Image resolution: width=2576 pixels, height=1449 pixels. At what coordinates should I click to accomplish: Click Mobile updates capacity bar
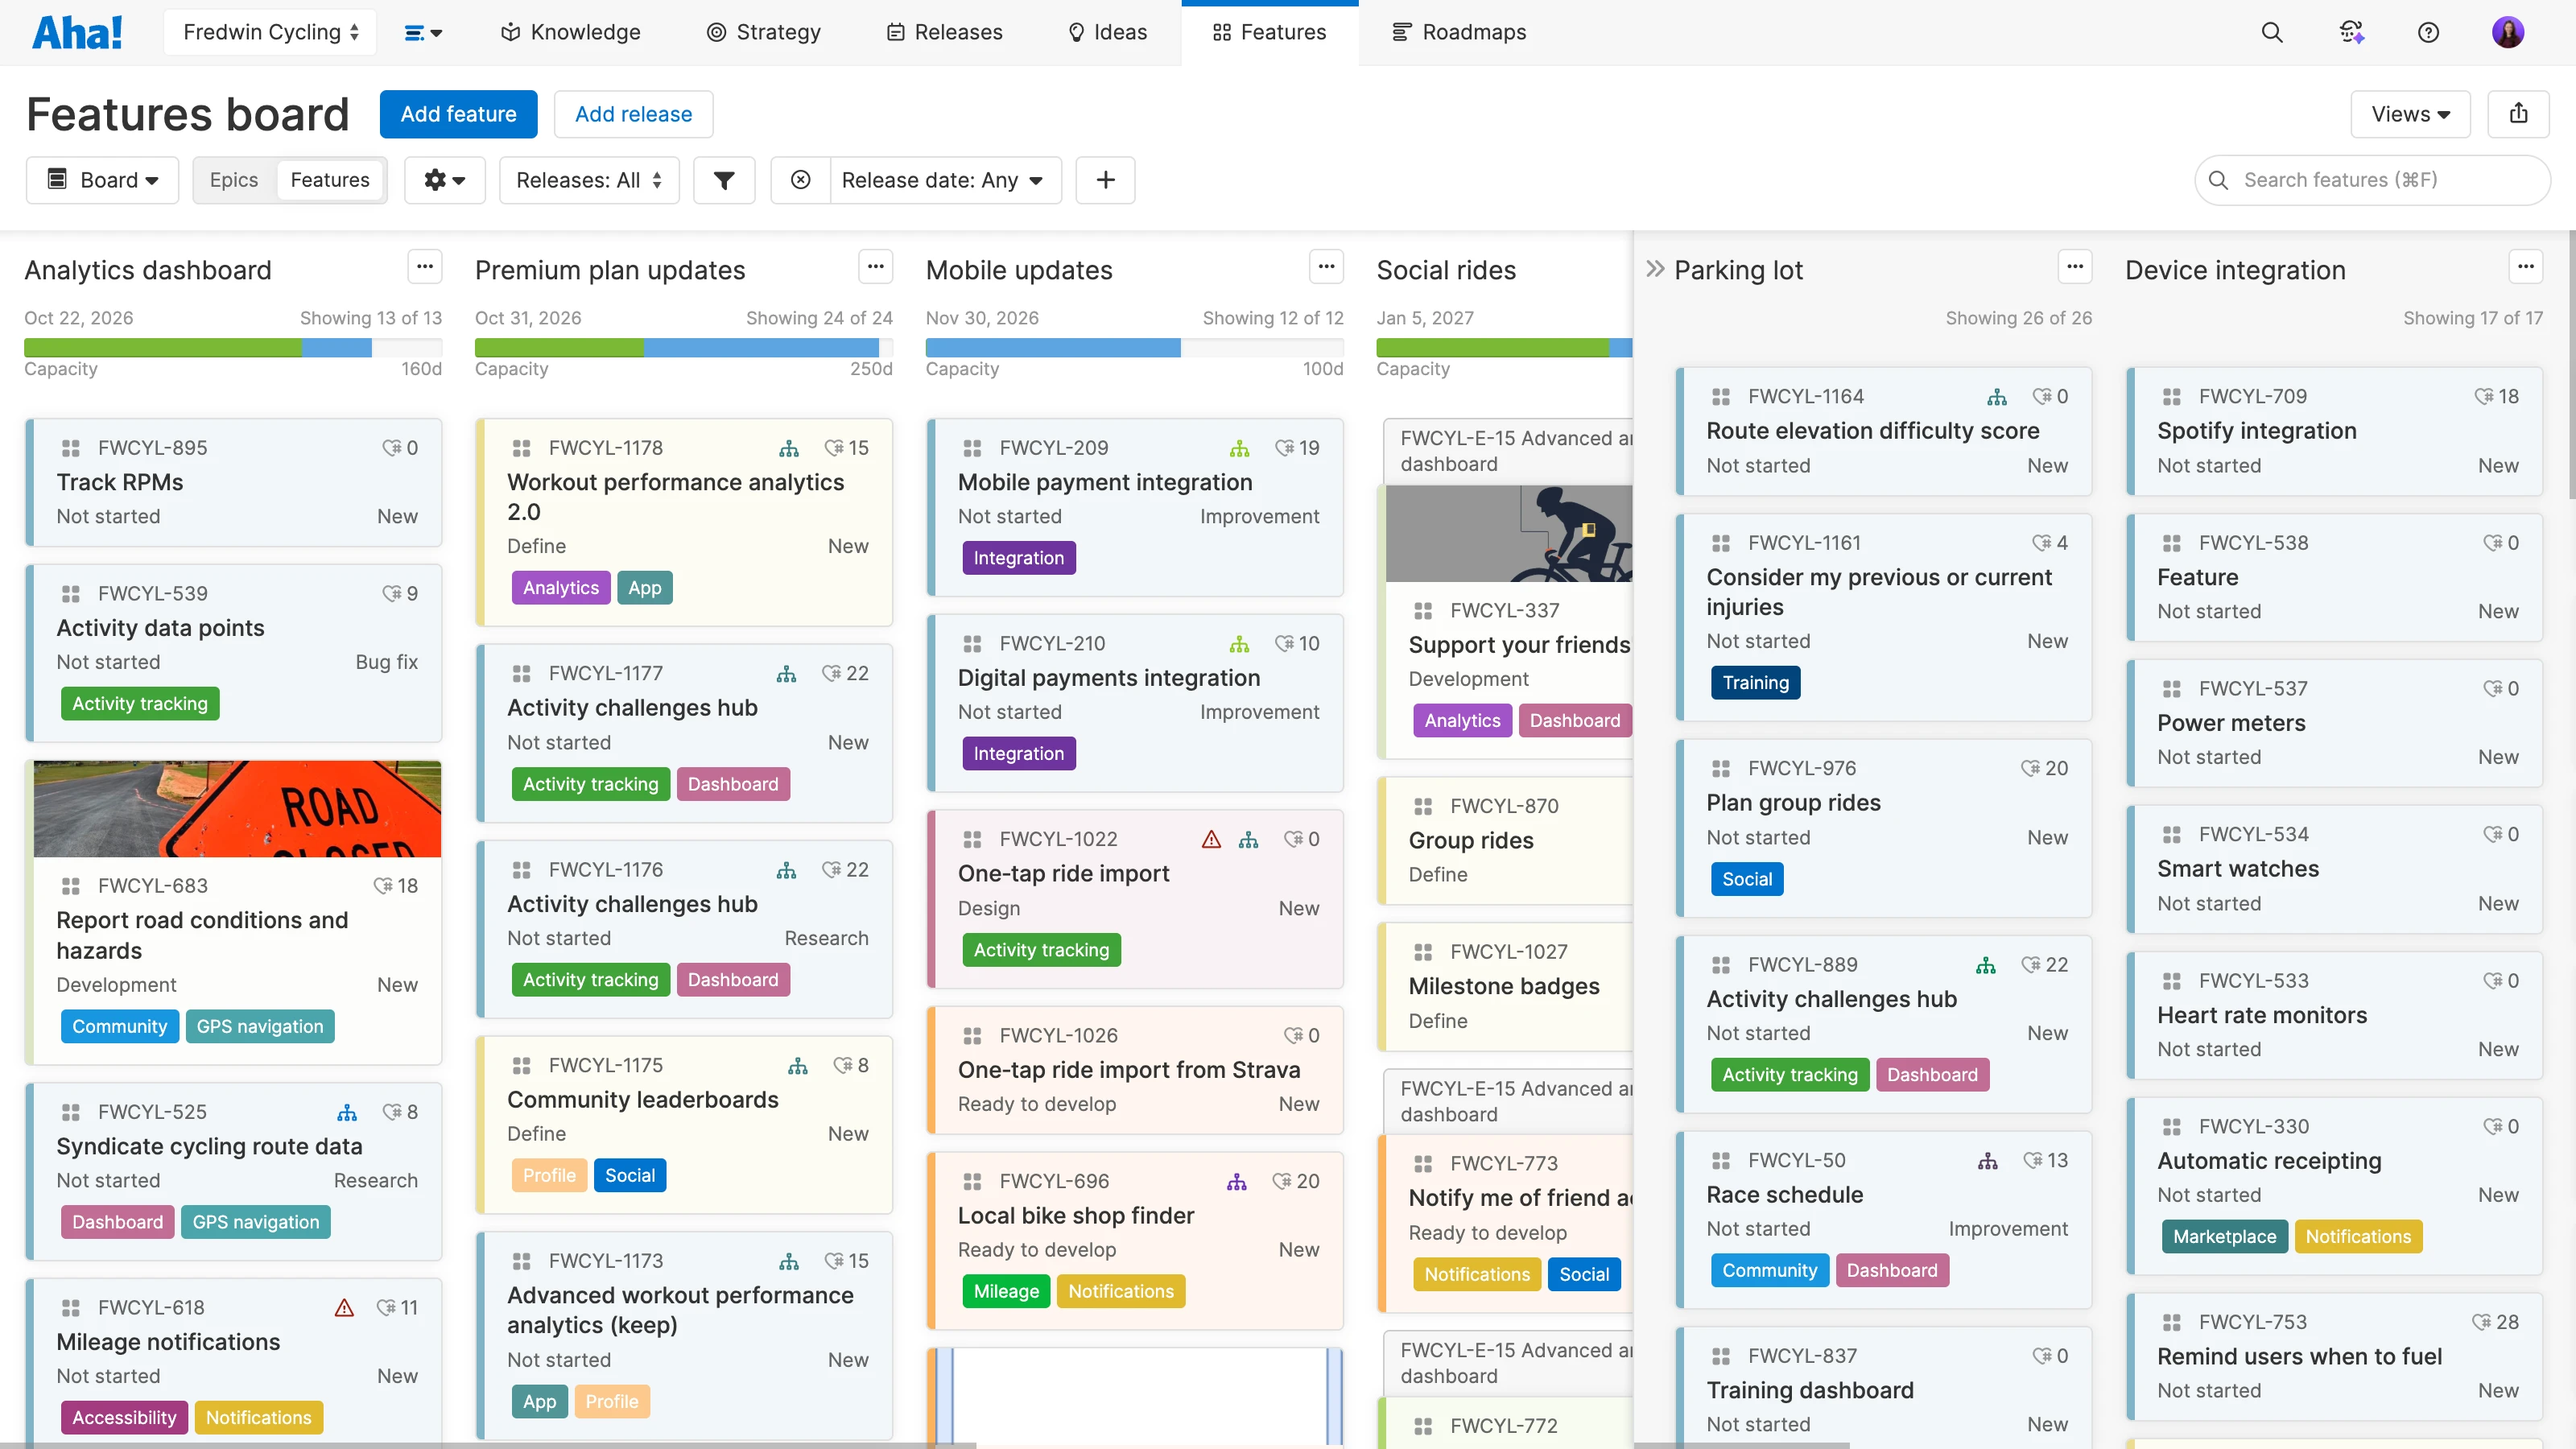1135,348
